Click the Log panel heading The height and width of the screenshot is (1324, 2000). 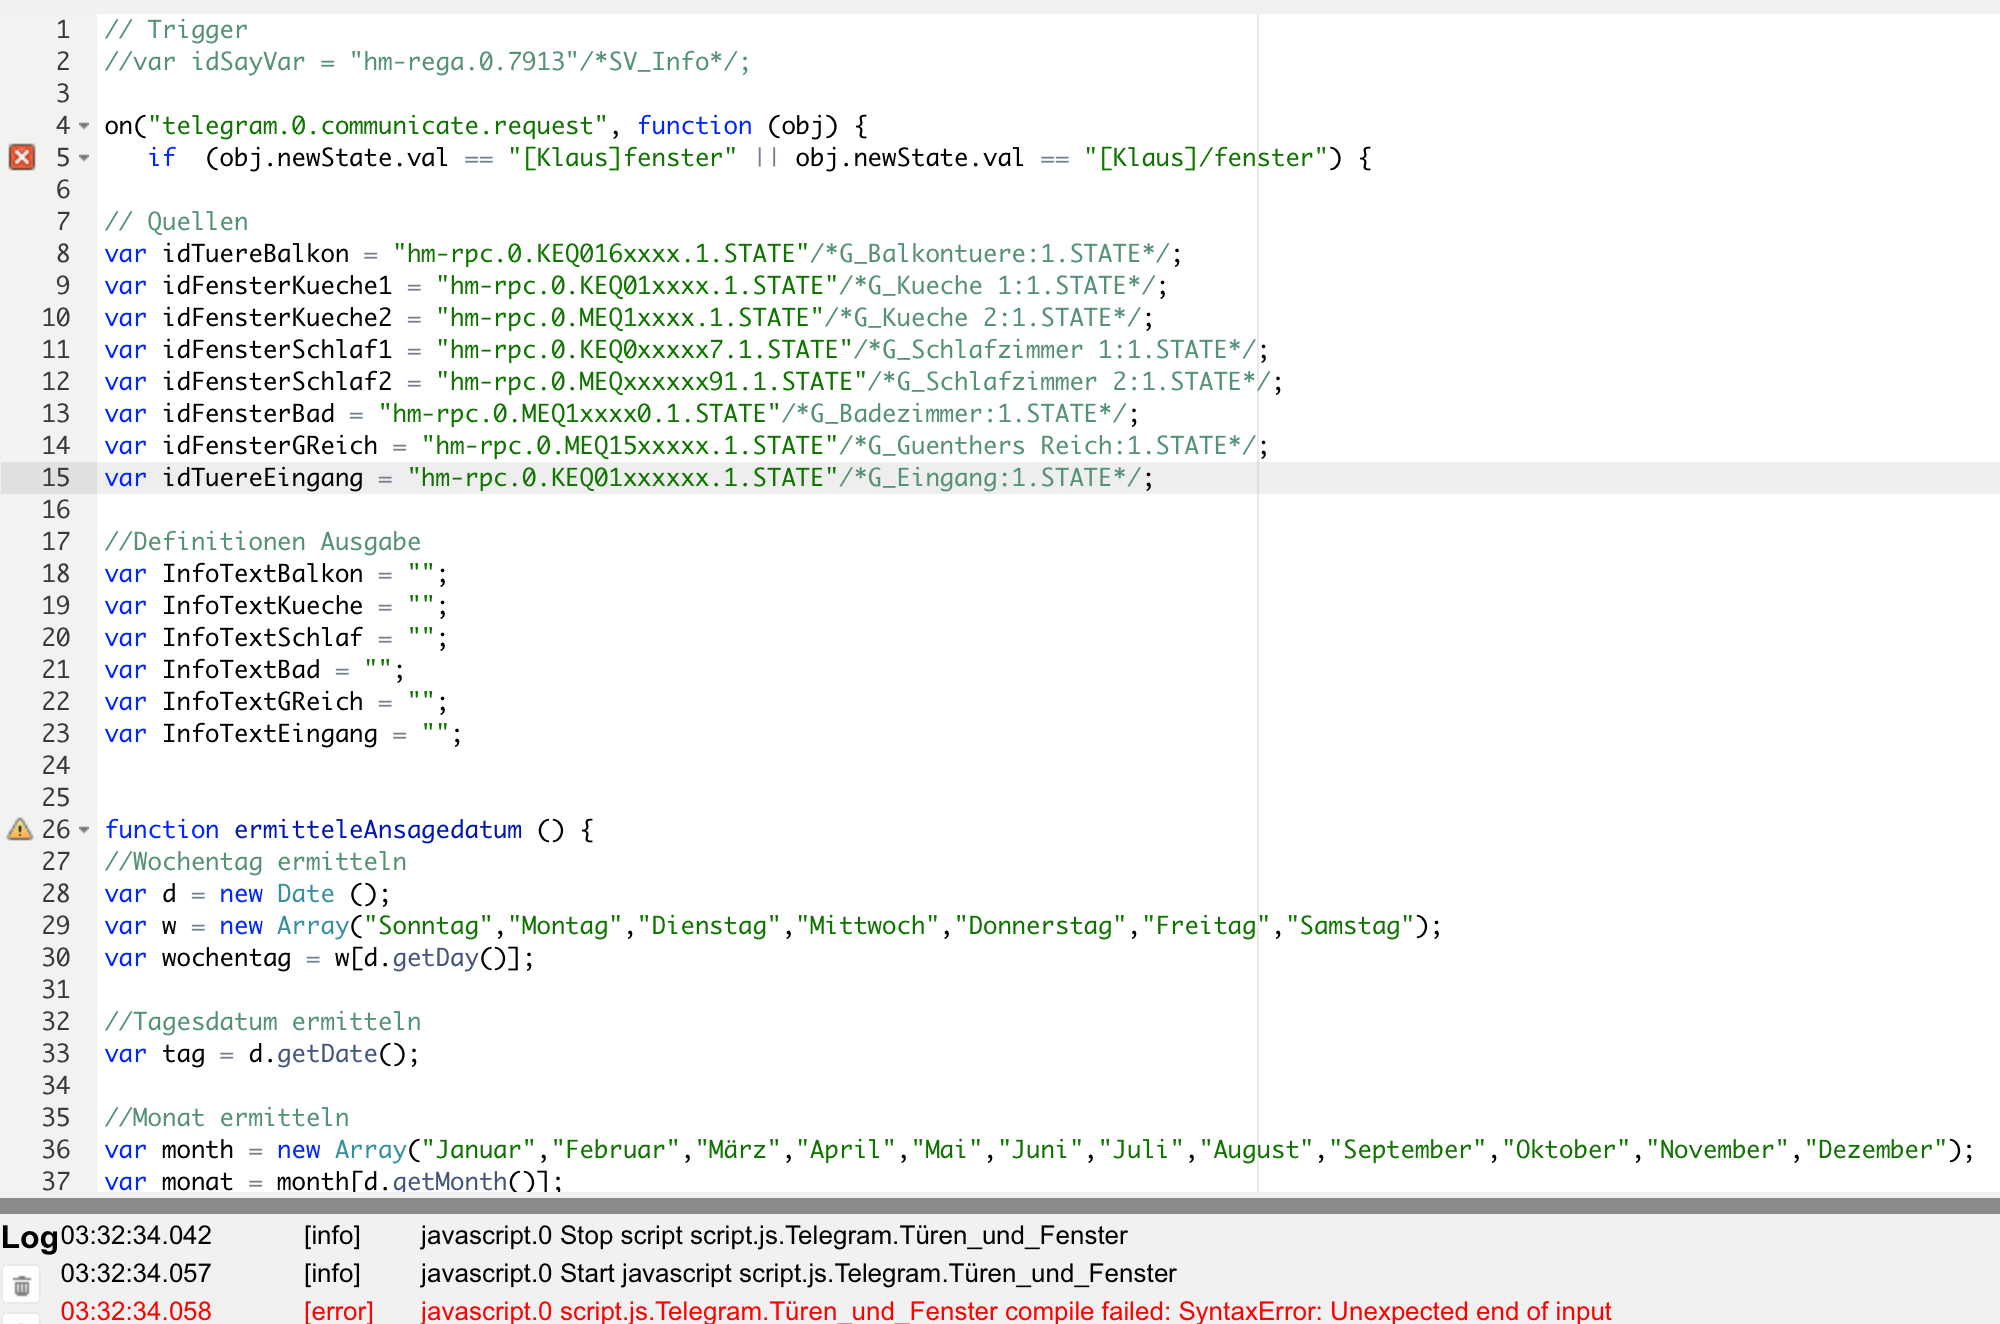click(x=30, y=1238)
